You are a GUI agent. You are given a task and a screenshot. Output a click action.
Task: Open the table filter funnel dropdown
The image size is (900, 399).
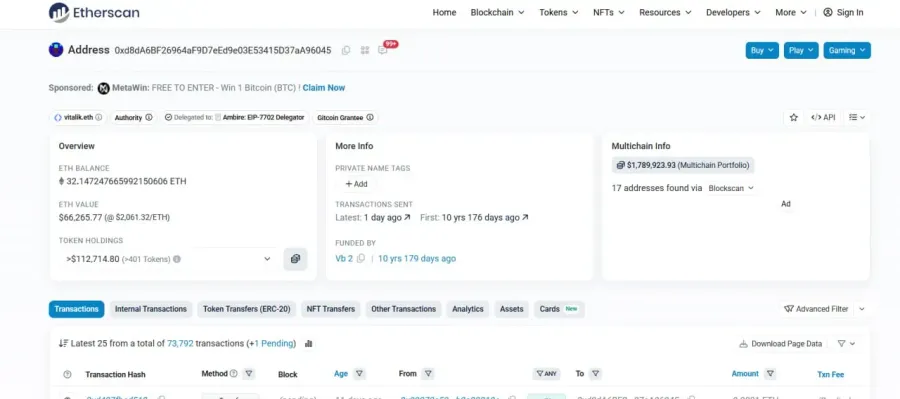coord(846,344)
